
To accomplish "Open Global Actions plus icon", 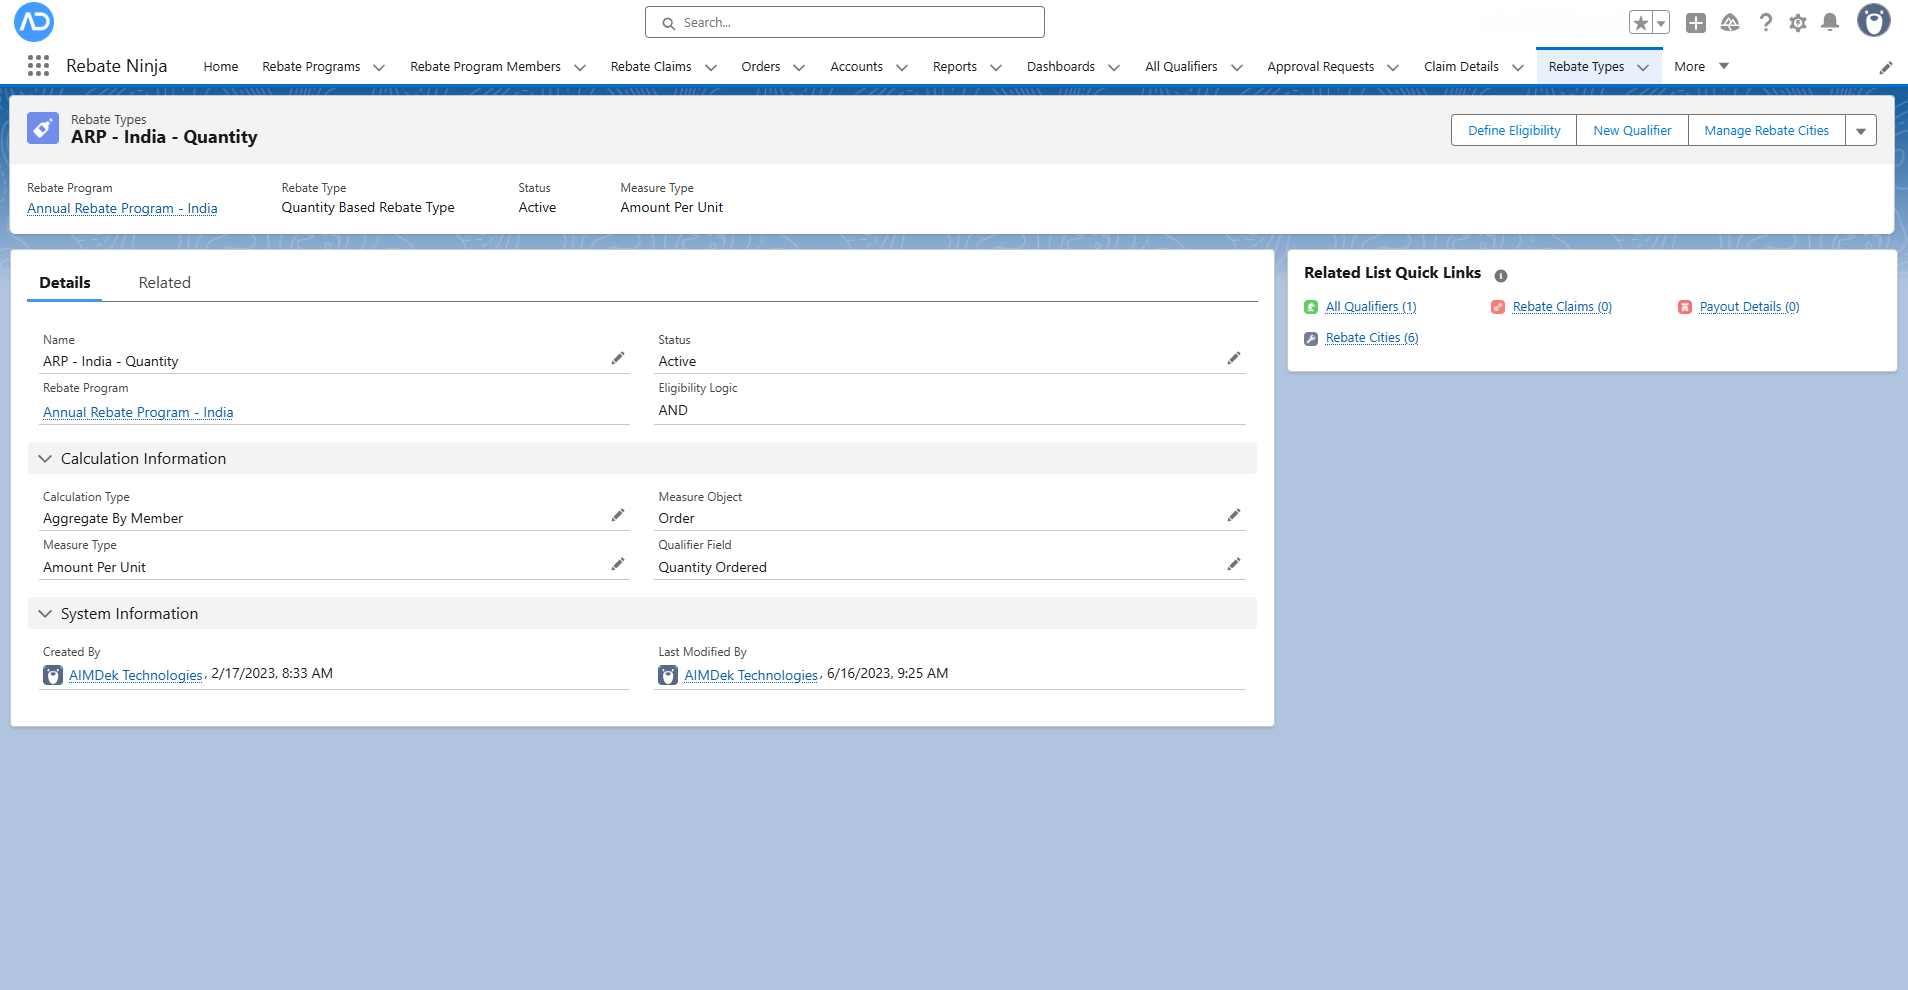I will [1696, 23].
